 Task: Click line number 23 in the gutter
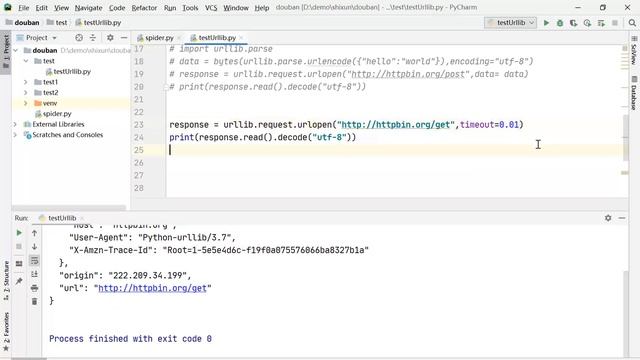point(139,125)
